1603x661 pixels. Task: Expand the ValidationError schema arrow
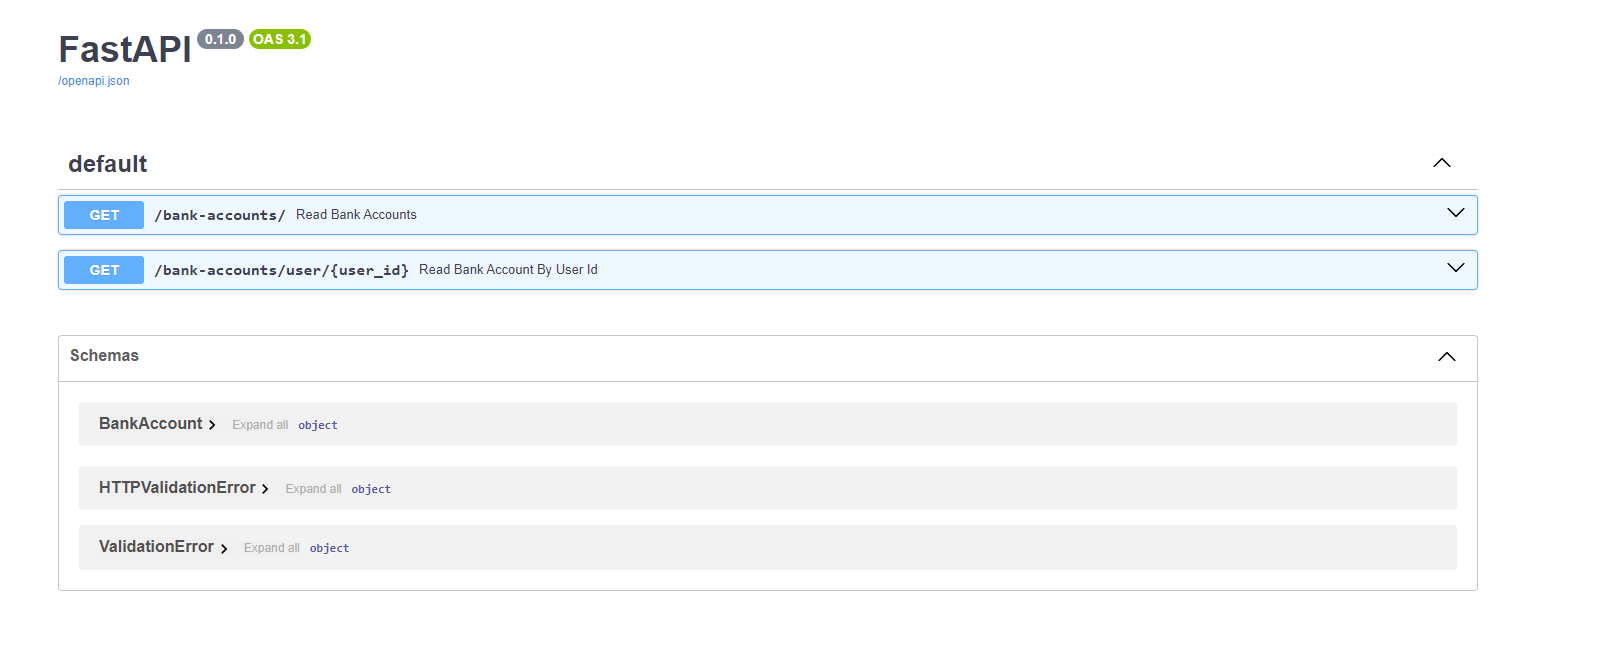point(224,548)
